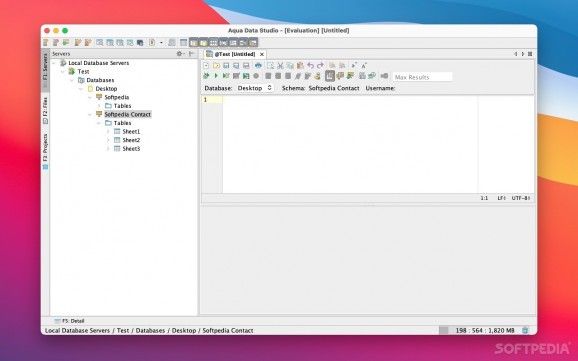Click the New file icon in editor toolbar
Image resolution: width=578 pixels, height=361 pixels.
206,66
